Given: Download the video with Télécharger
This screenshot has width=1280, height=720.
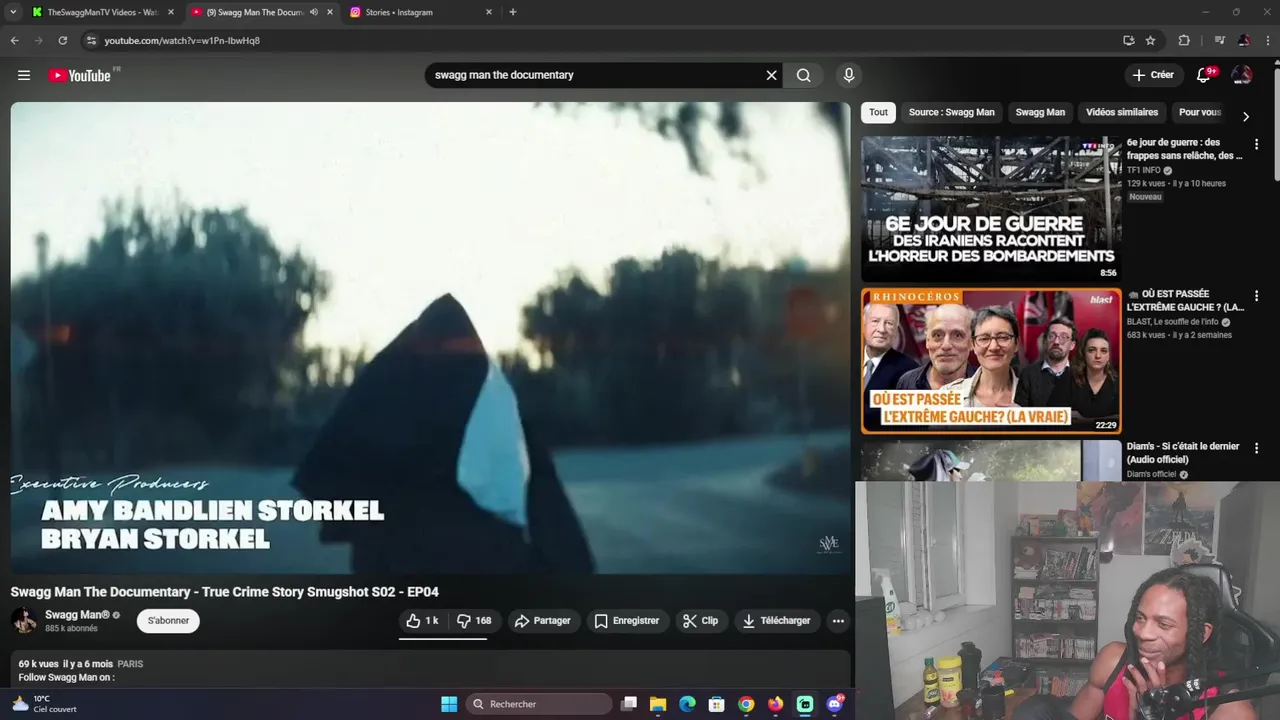Looking at the screenshot, I should coord(777,621).
